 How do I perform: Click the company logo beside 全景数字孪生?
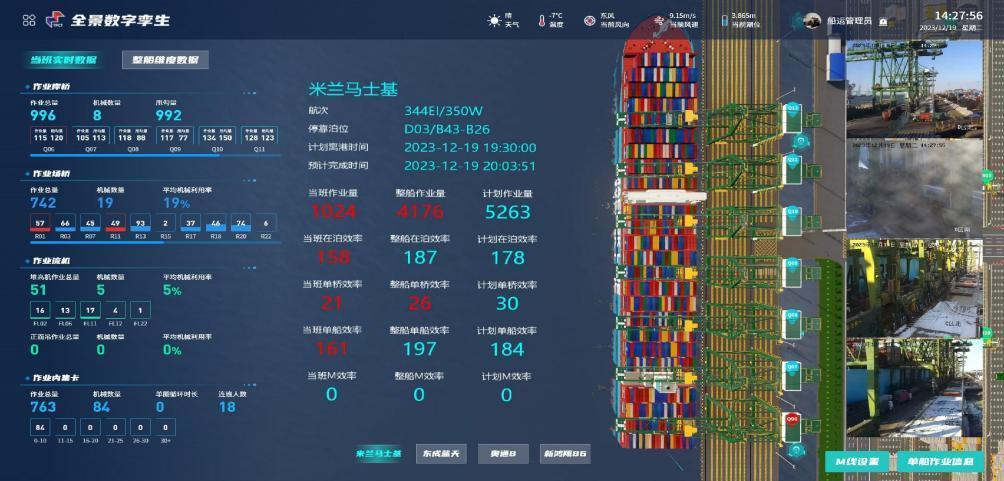pos(54,20)
